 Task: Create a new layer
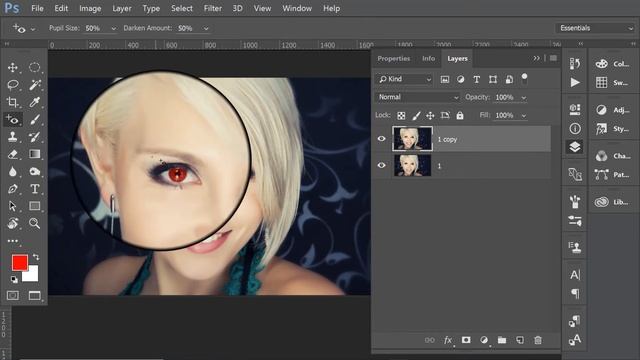point(520,340)
